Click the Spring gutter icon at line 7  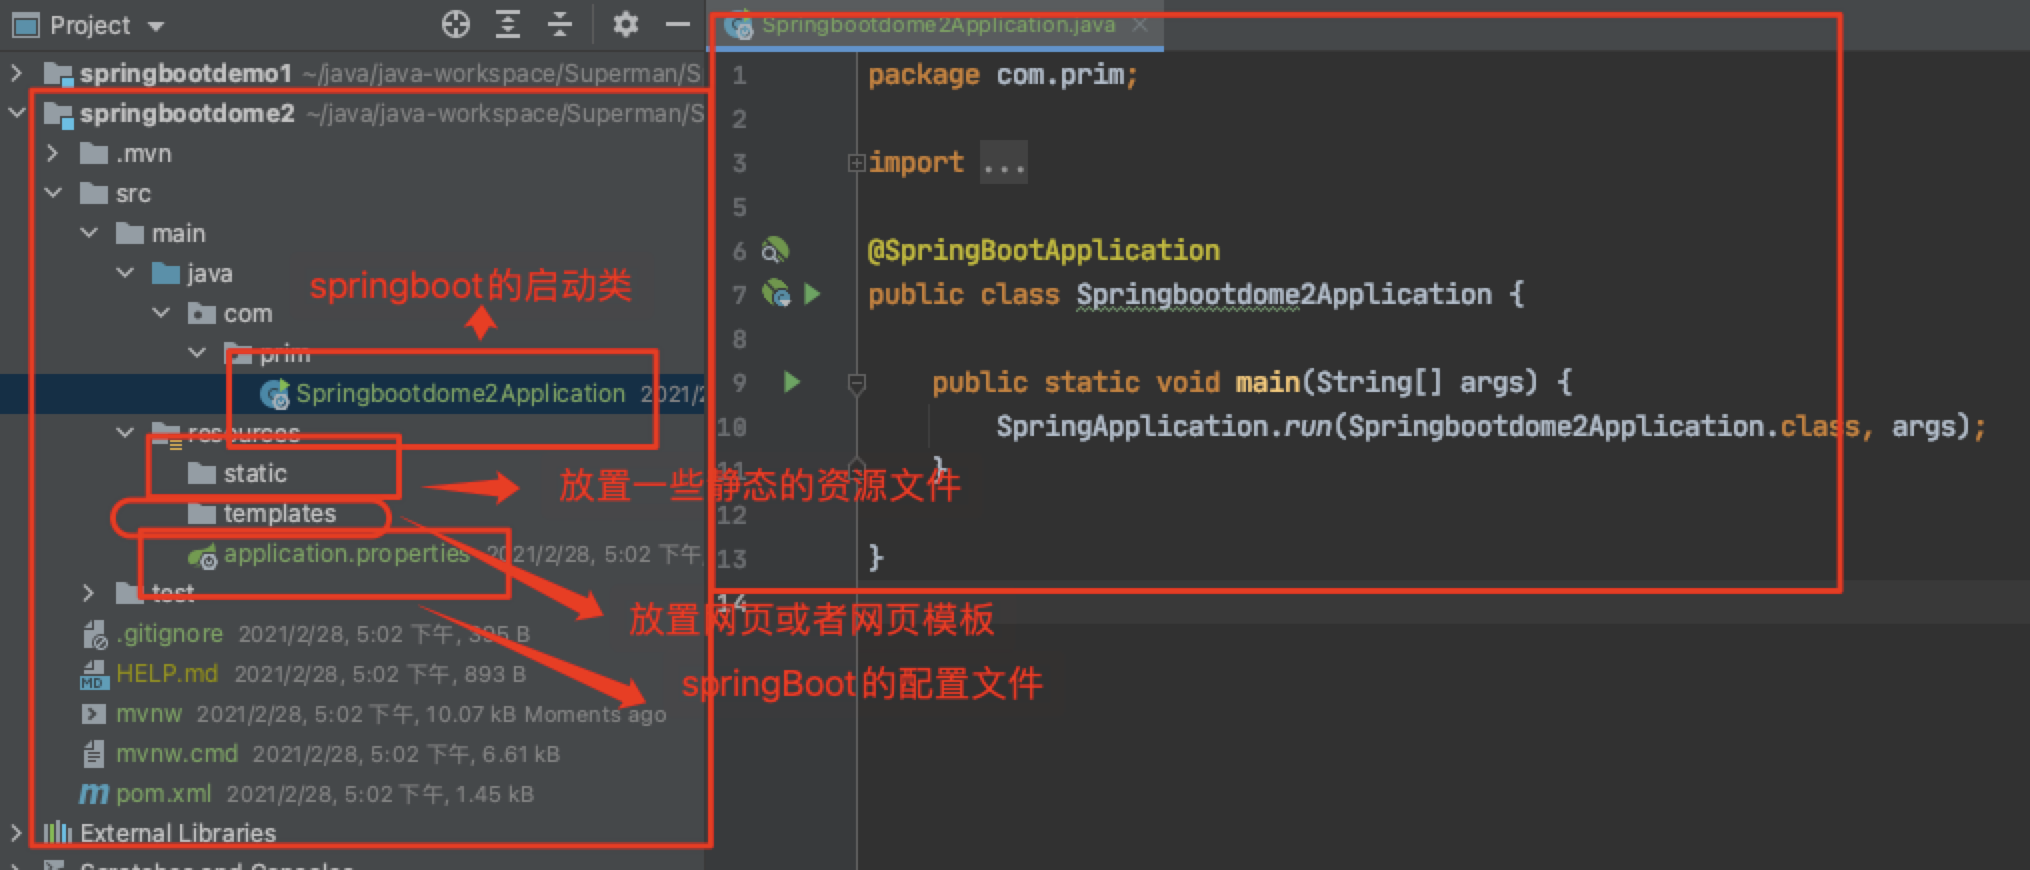pos(776,294)
